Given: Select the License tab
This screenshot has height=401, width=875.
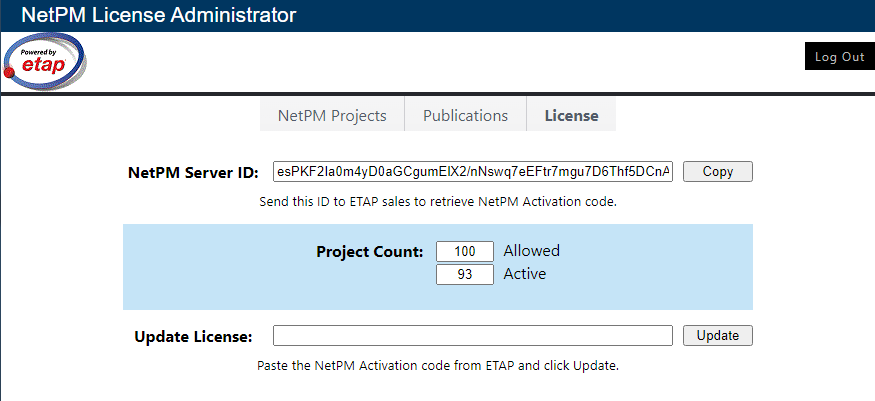Looking at the screenshot, I should click(571, 115).
